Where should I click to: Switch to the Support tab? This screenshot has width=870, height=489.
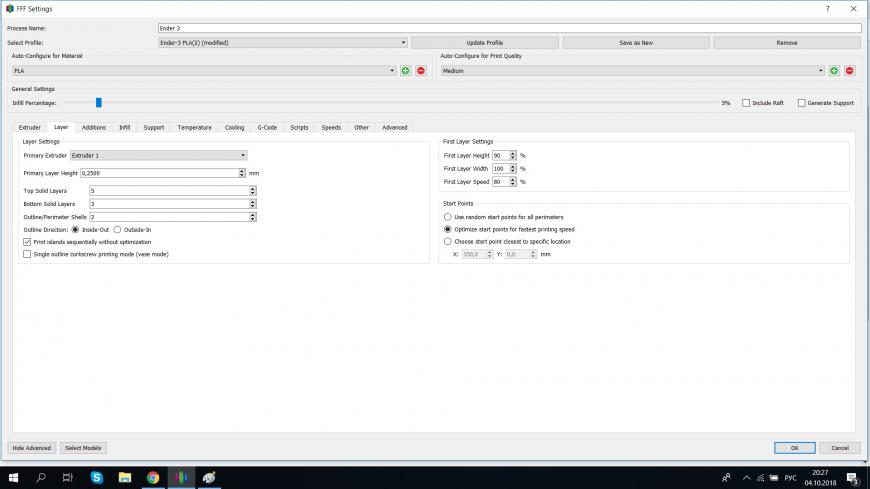pos(154,128)
